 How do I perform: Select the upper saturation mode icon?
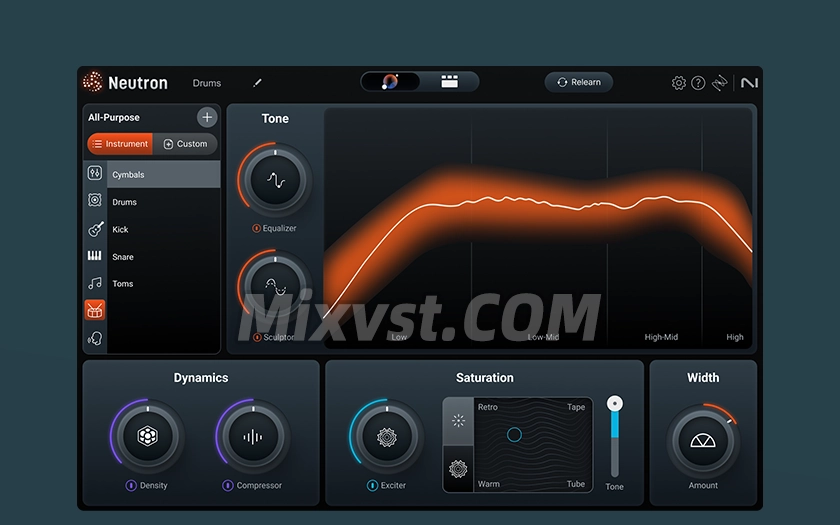458,421
